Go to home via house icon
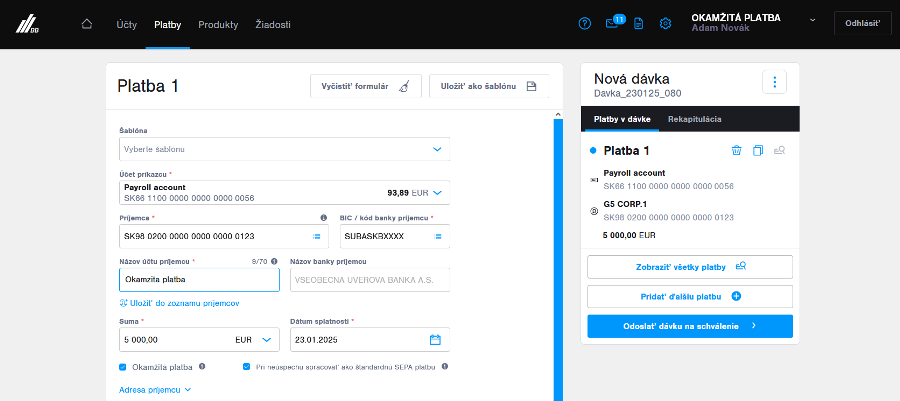Viewport: 900px width, 401px height. coord(87,24)
